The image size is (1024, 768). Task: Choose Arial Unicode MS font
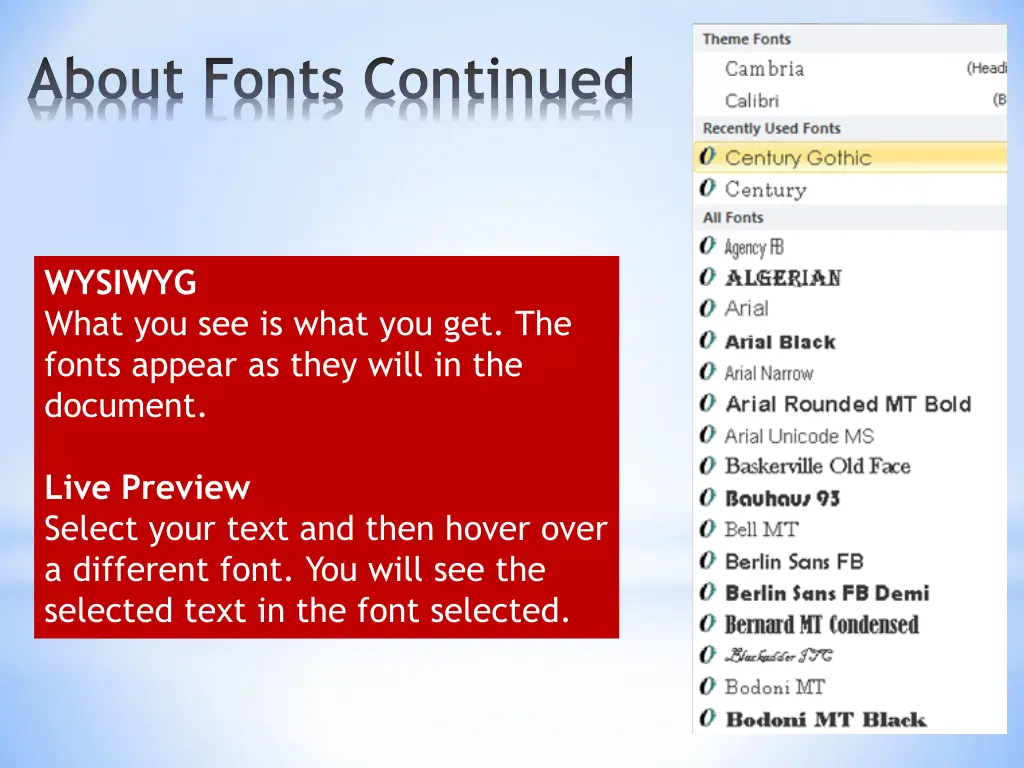tap(799, 436)
